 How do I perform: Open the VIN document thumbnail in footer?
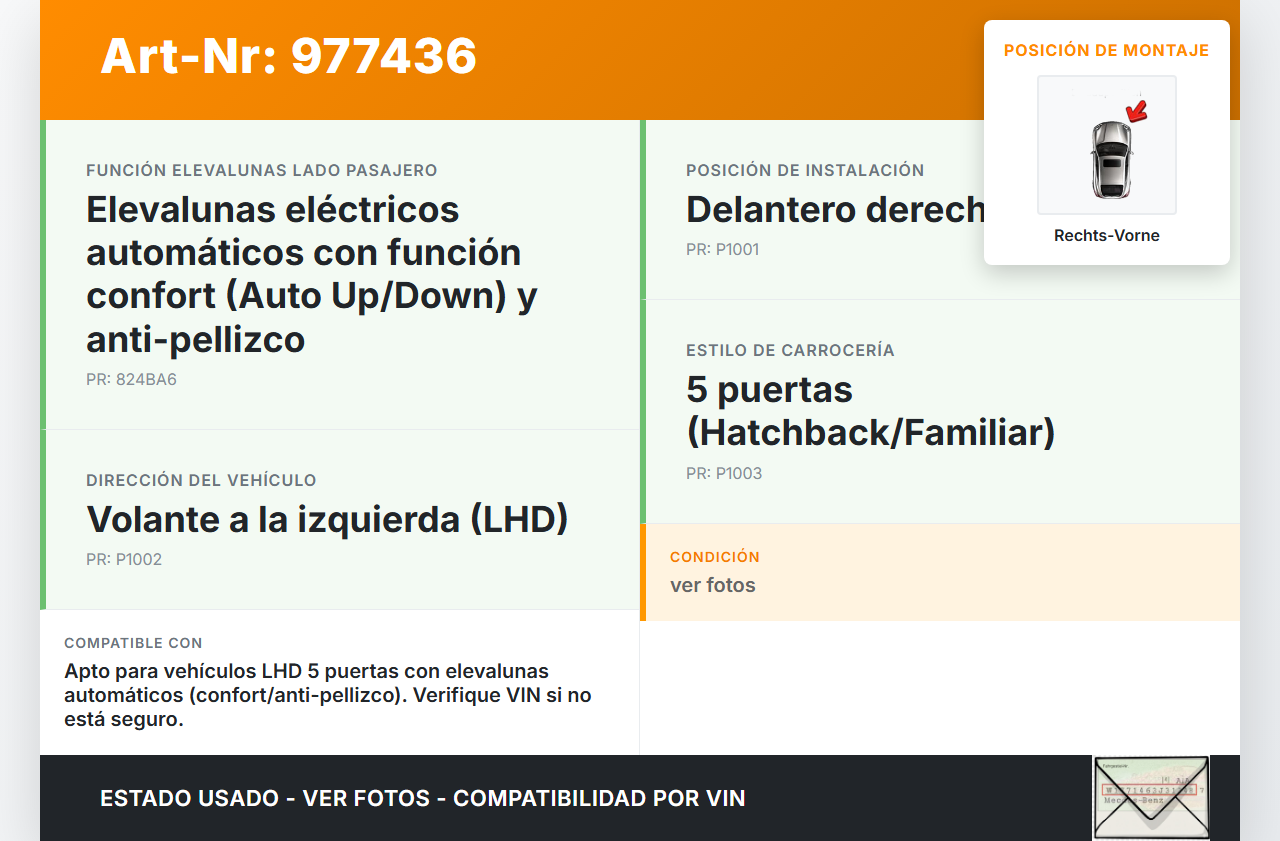(1151, 797)
